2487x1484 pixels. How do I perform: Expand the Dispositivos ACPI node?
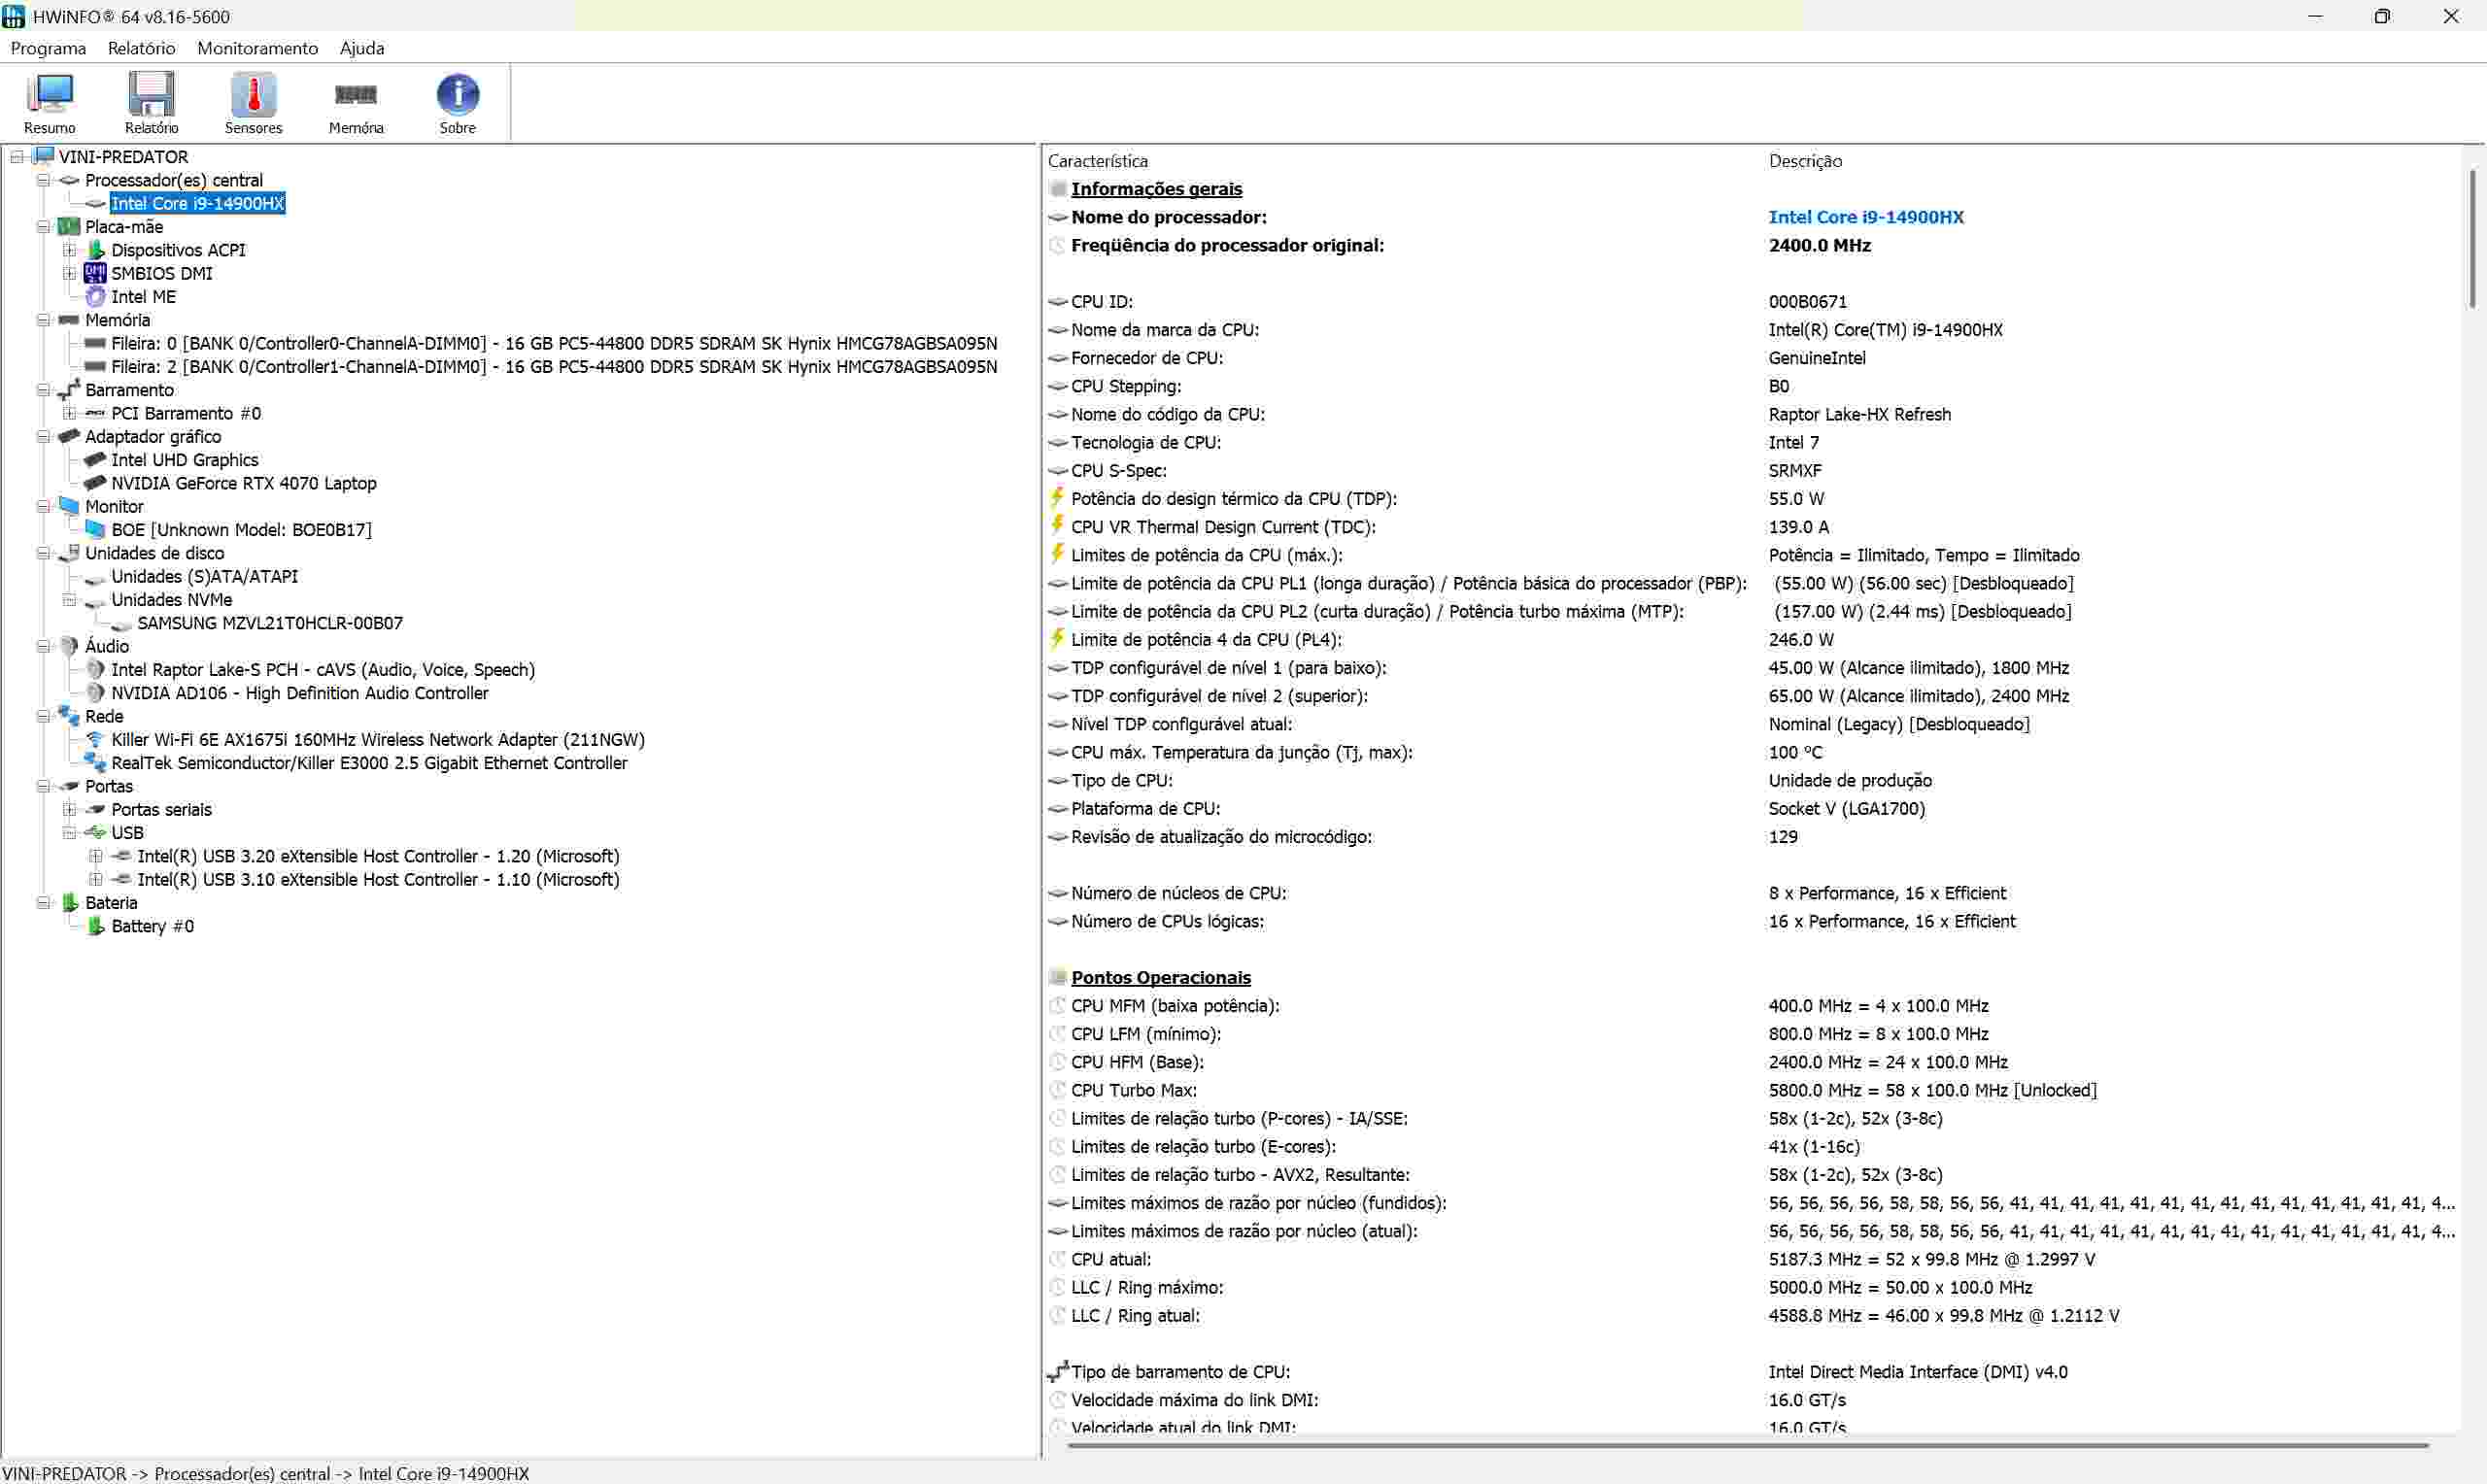[x=69, y=250]
